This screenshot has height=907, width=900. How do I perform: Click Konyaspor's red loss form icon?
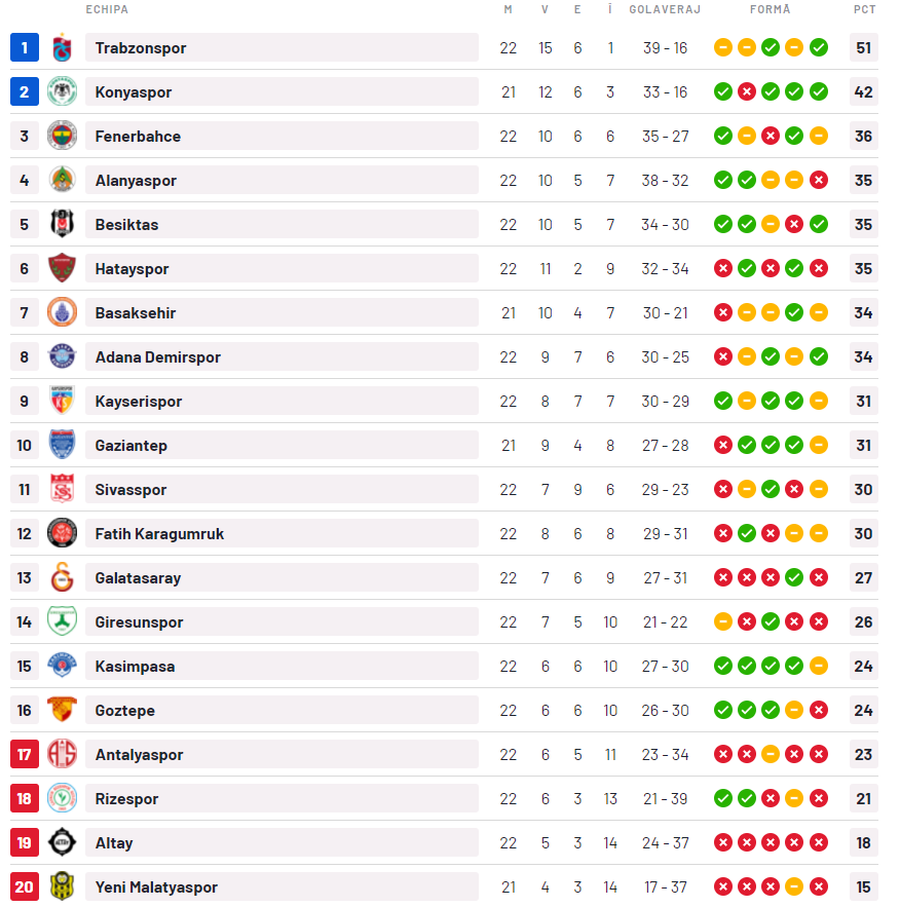(x=747, y=92)
